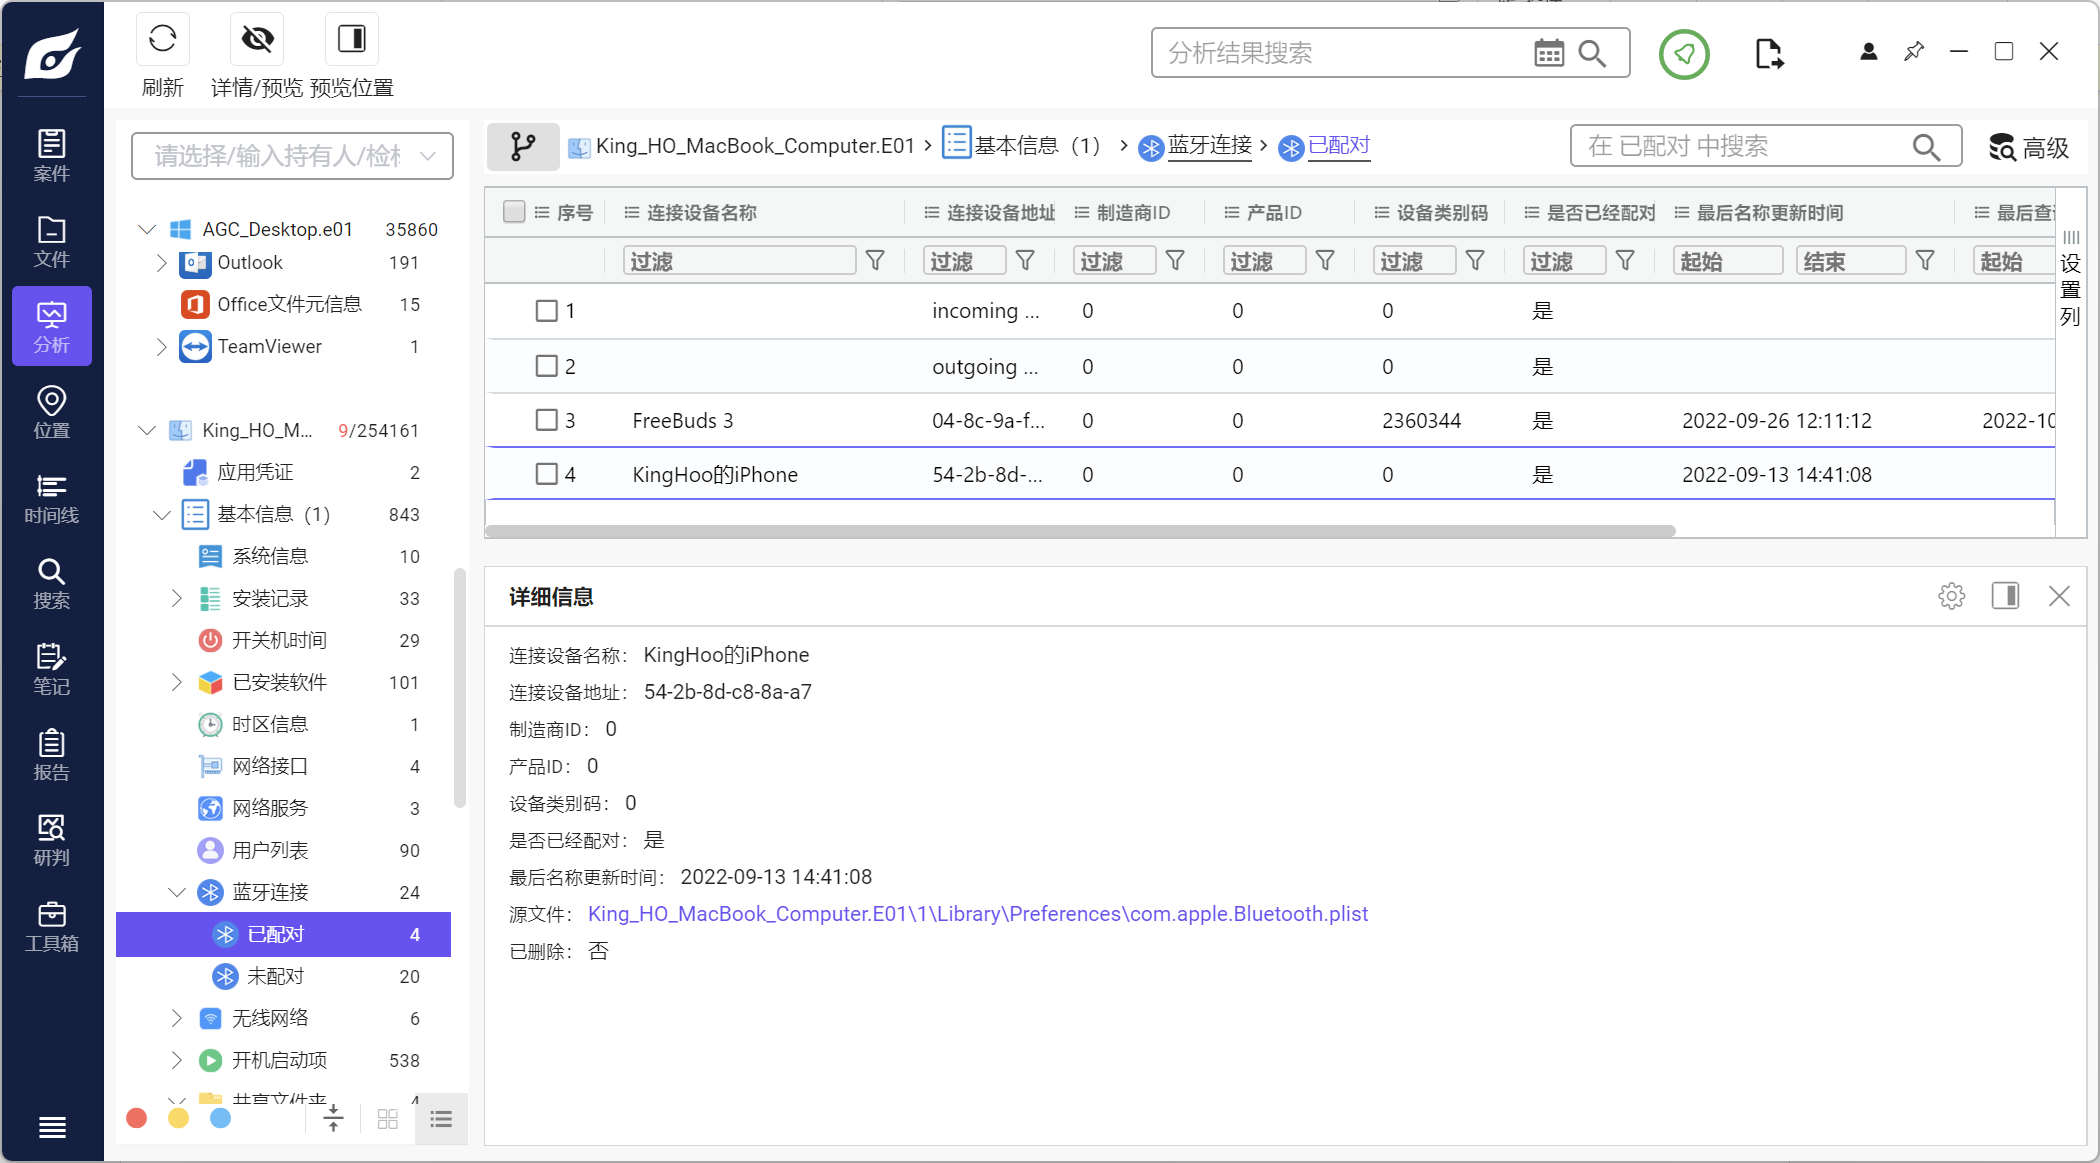2100x1163 pixels.
Task: Click the export file icon in the title bar
Action: pyautogui.click(x=1768, y=53)
